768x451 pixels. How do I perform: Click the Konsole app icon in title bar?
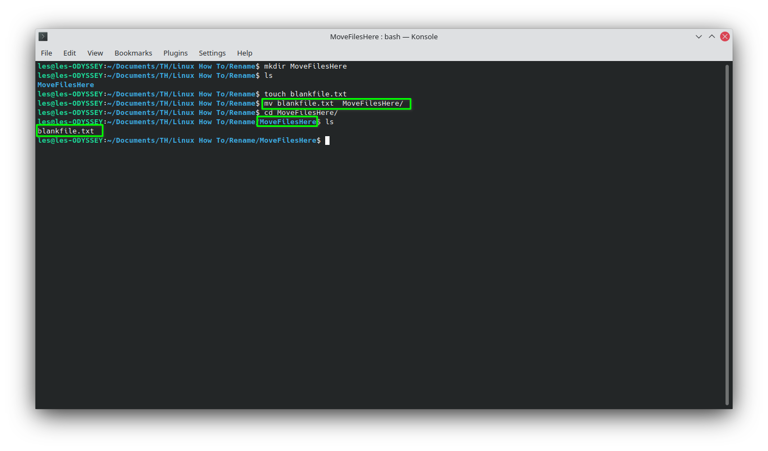(43, 37)
